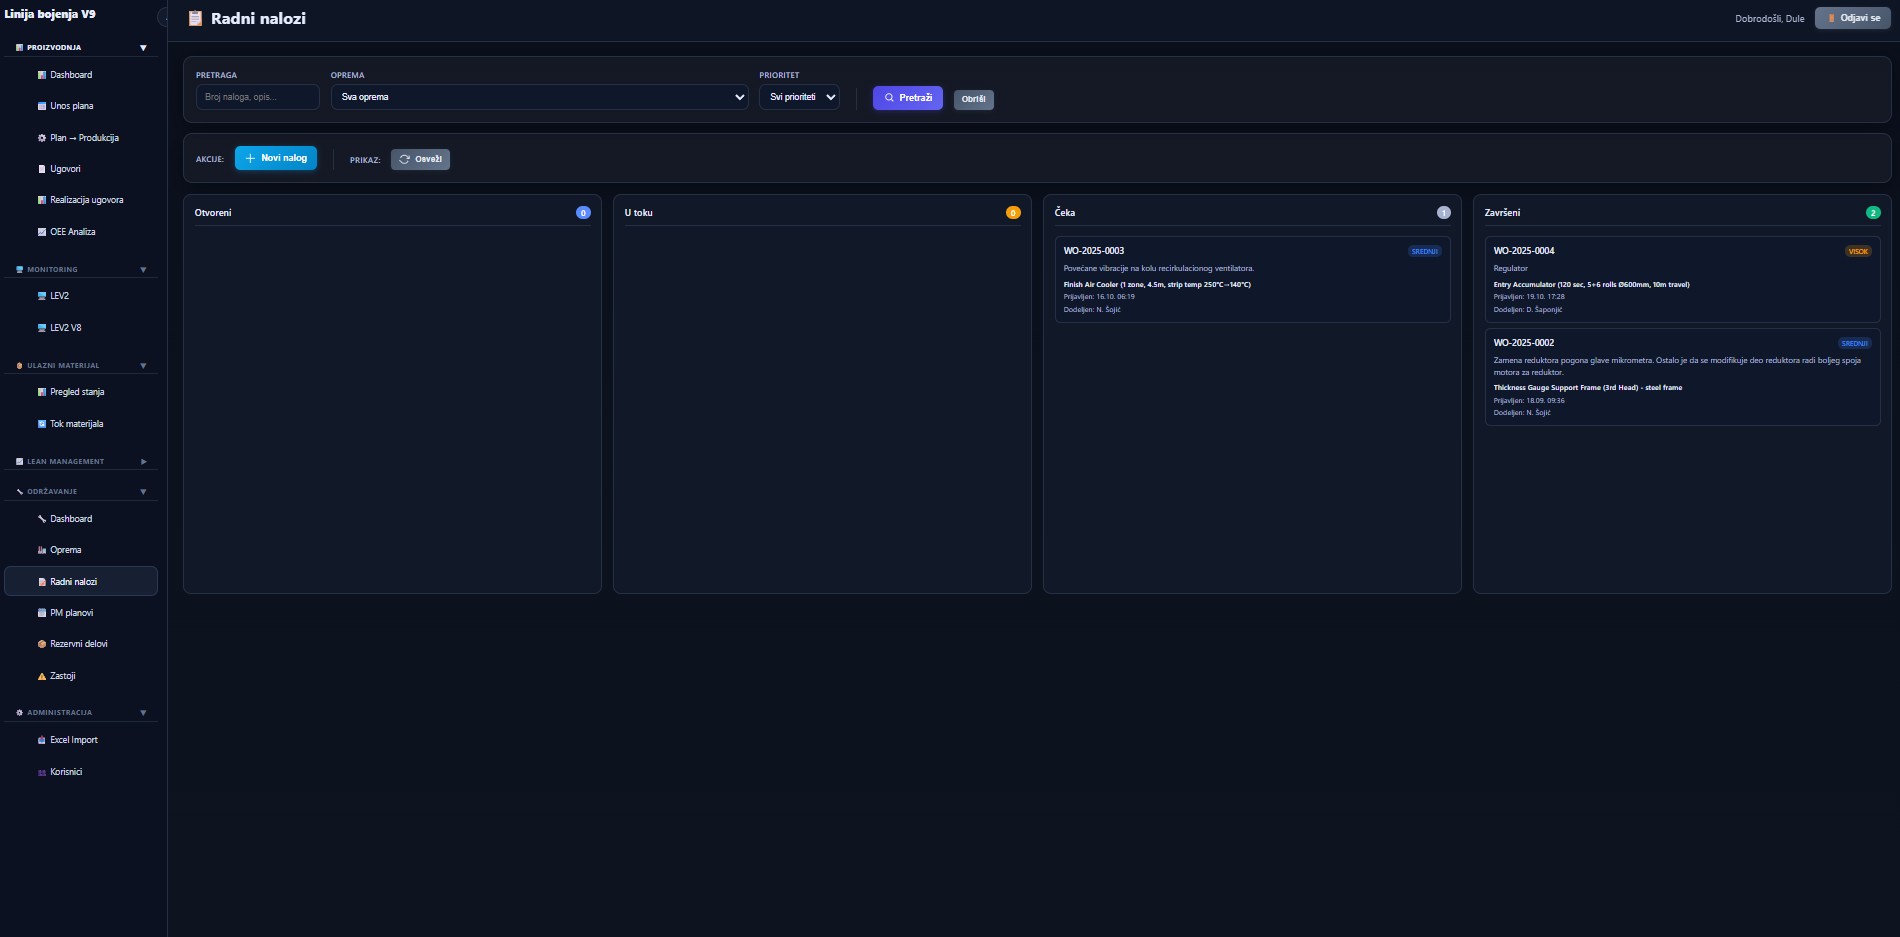Image resolution: width=1900 pixels, height=937 pixels.
Task: Focus the Pretraga search input field
Action: point(257,97)
